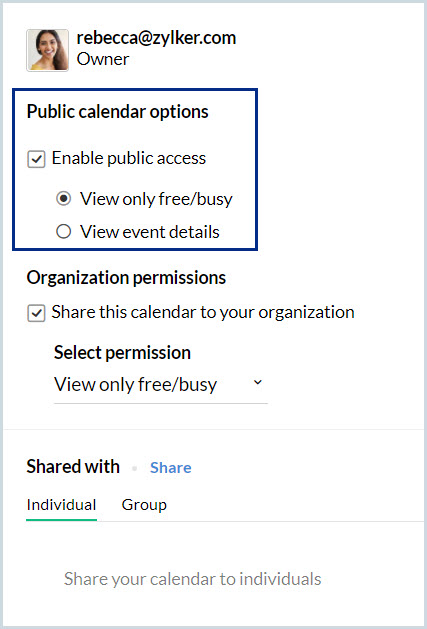Switch to the Group tab

144,505
